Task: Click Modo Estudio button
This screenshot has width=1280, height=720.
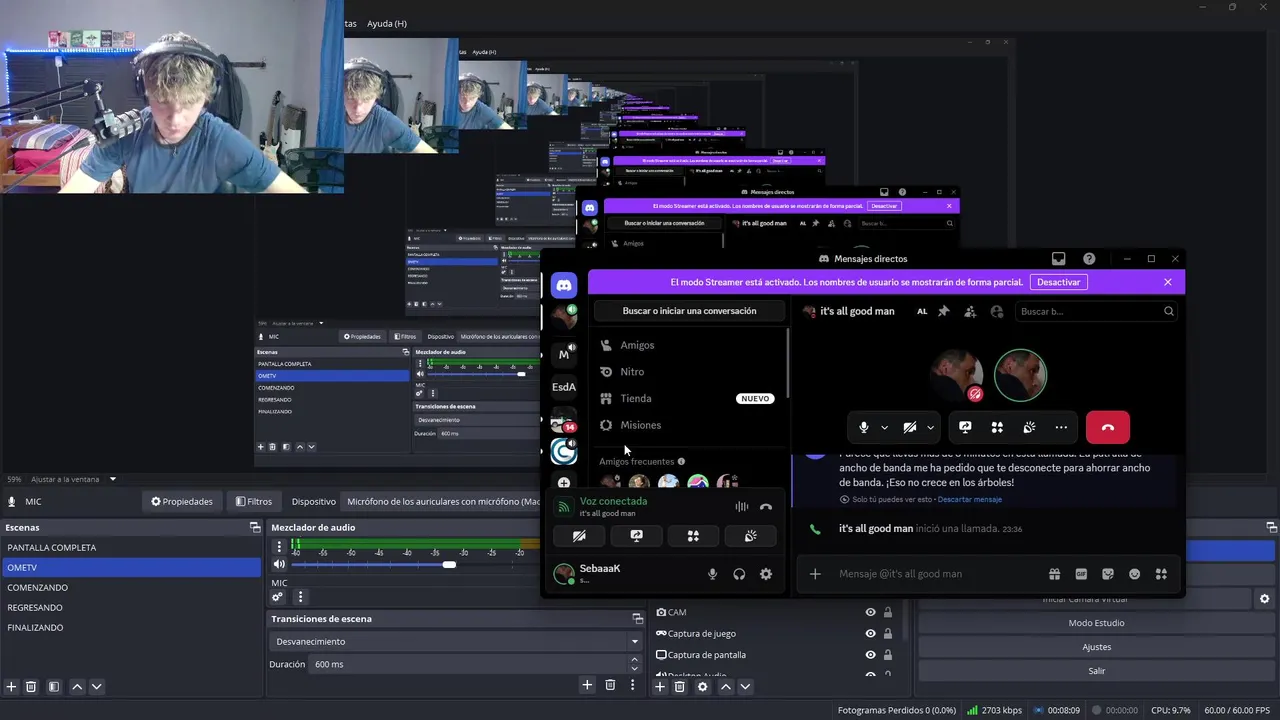Action: (1096, 623)
